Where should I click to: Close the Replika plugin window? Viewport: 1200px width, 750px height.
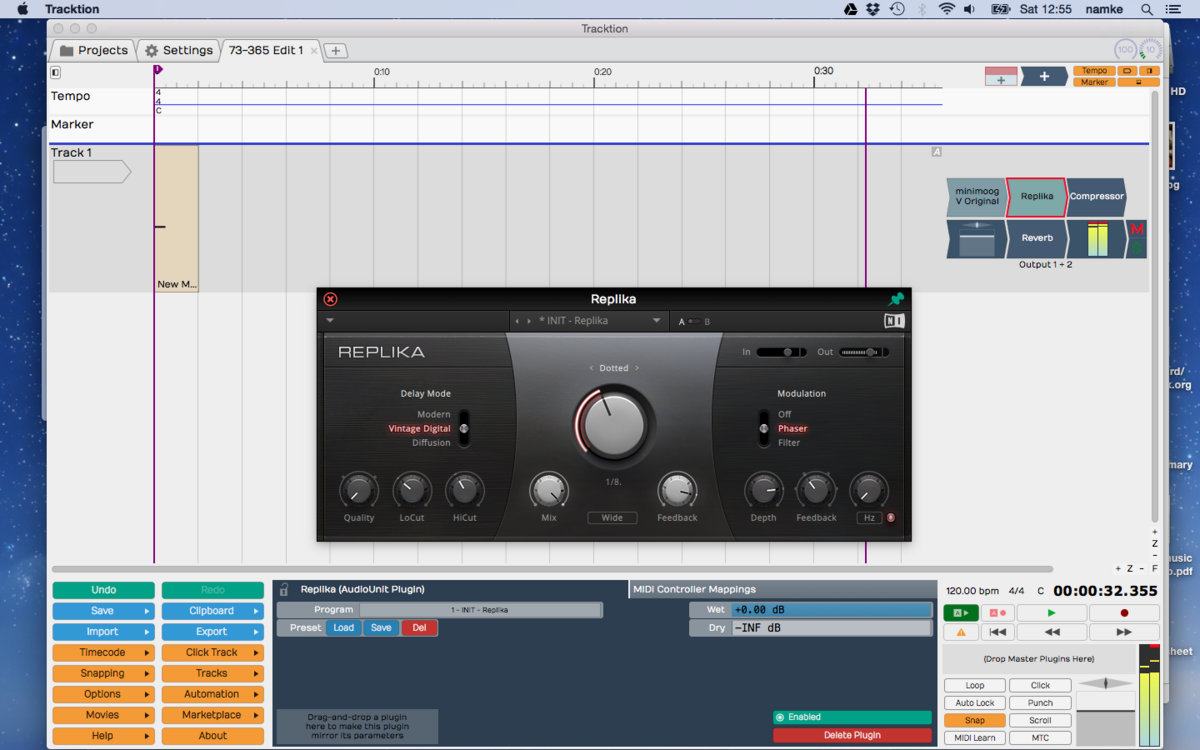point(330,299)
